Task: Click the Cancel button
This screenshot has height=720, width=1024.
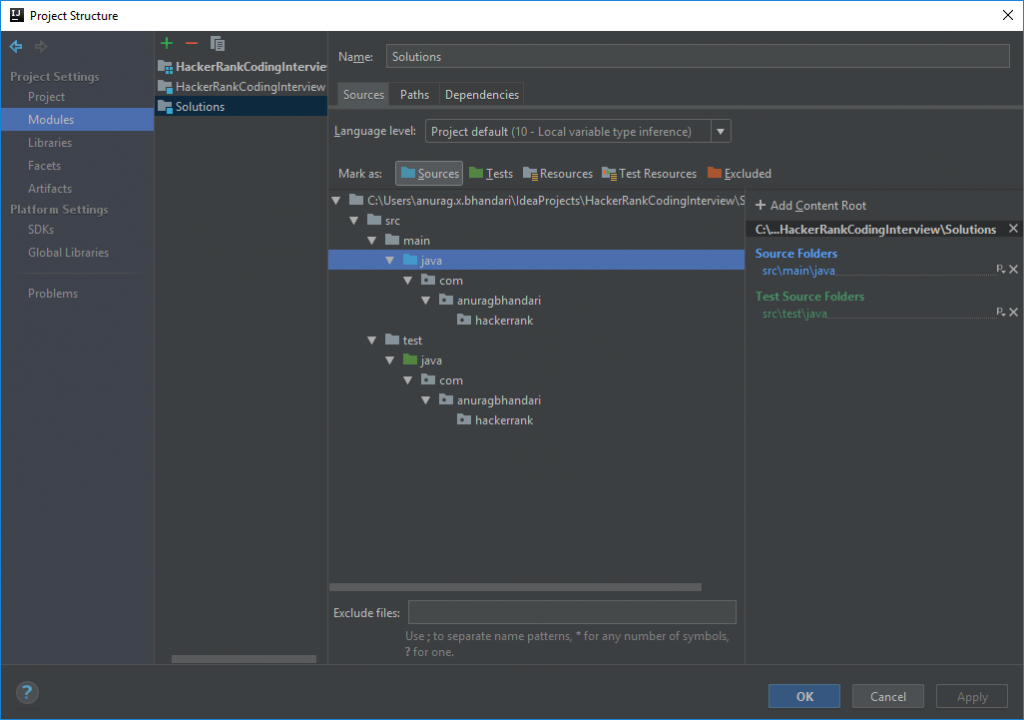Action: pyautogui.click(x=888, y=696)
